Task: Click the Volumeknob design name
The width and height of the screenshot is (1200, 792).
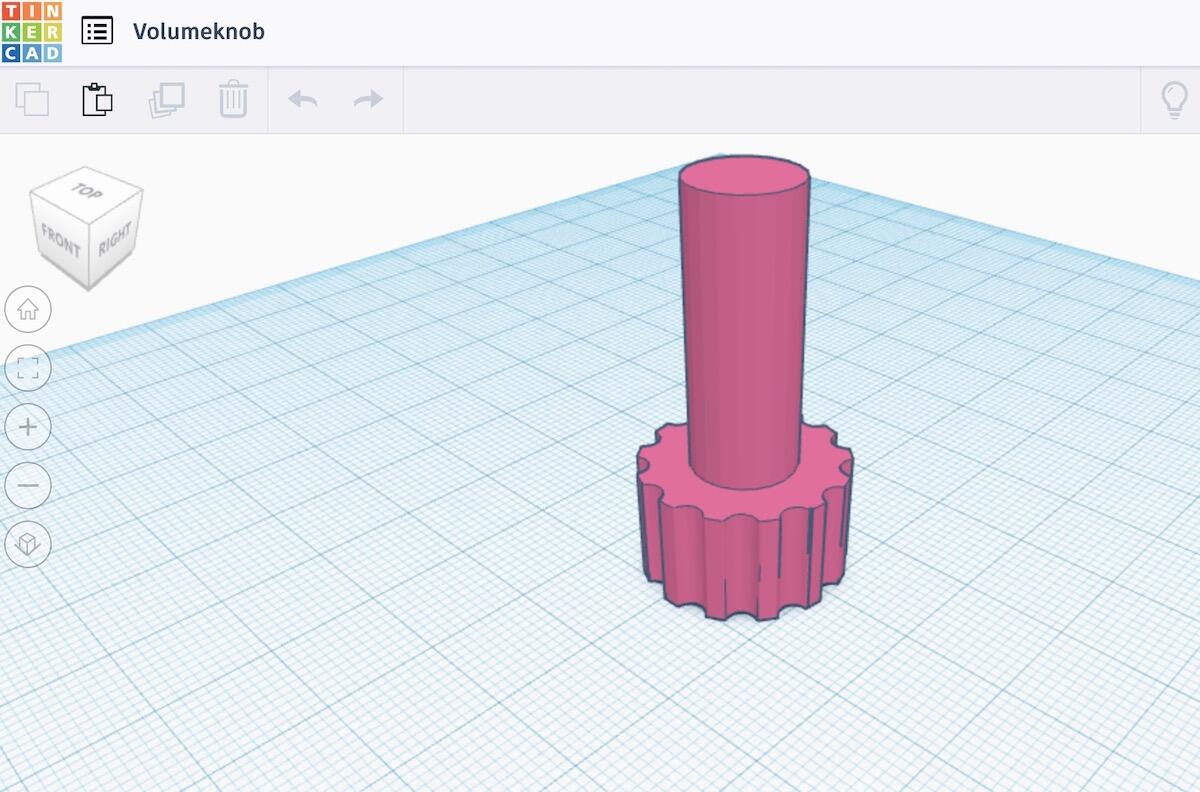Action: [x=199, y=32]
